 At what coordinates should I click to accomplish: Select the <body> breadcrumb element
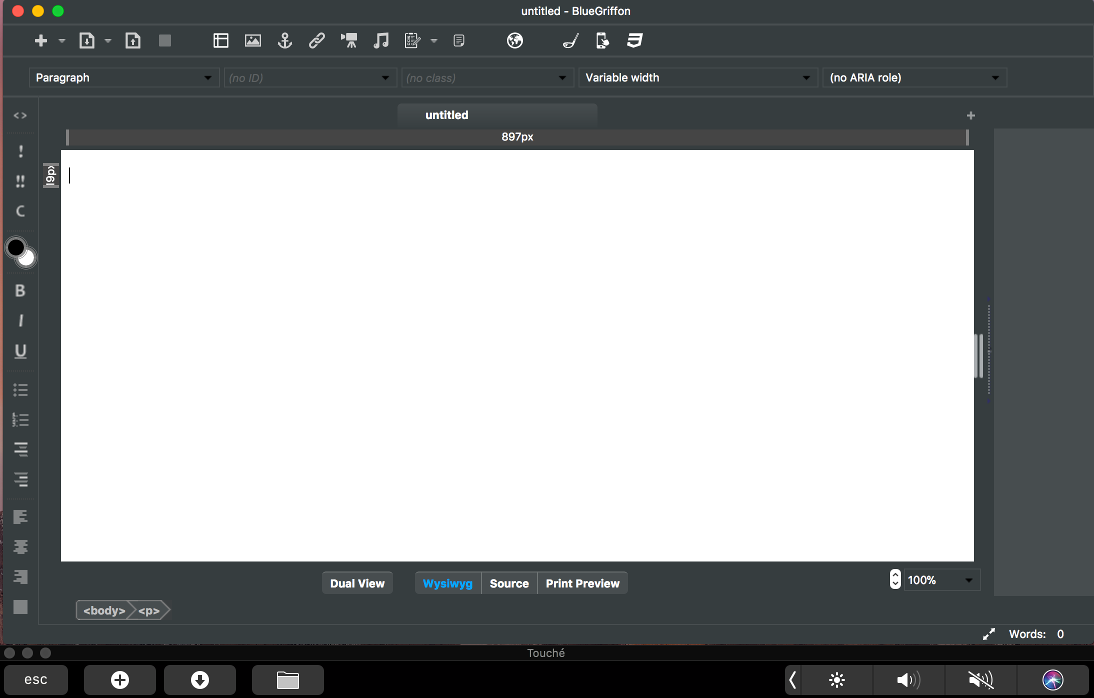click(x=104, y=611)
